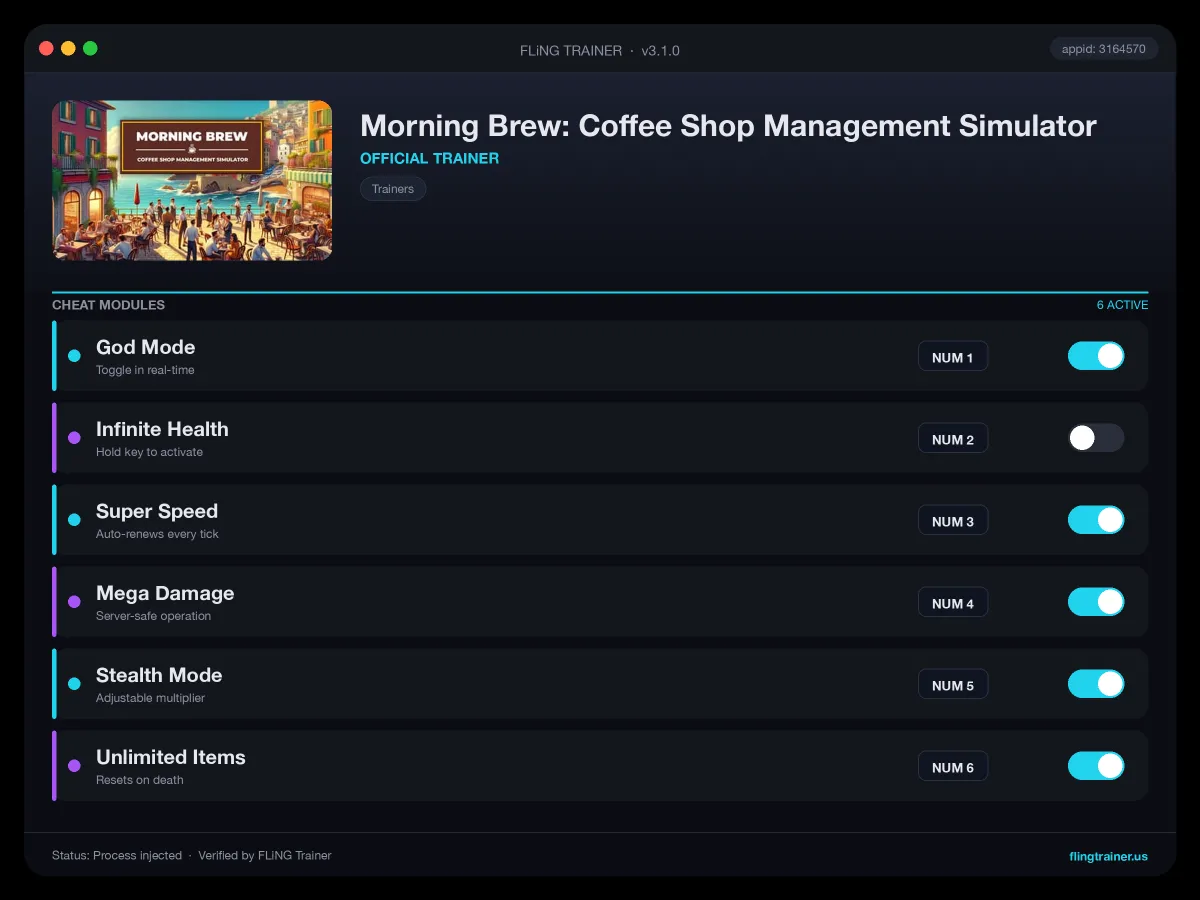Click the "Server-safe operation" description
The width and height of the screenshot is (1200, 900).
[x=154, y=616]
